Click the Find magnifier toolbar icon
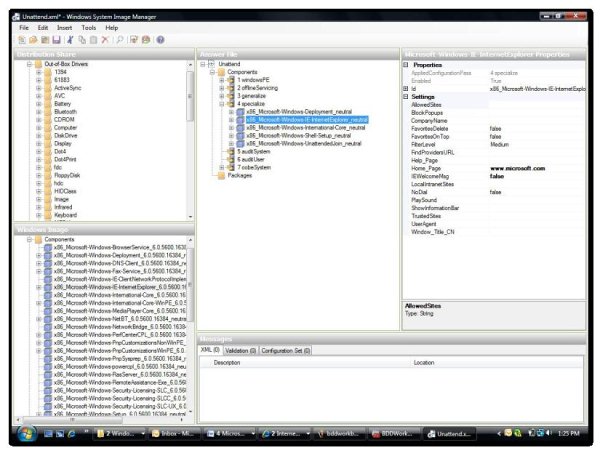This screenshot has height=453, width=600. (x=120, y=40)
